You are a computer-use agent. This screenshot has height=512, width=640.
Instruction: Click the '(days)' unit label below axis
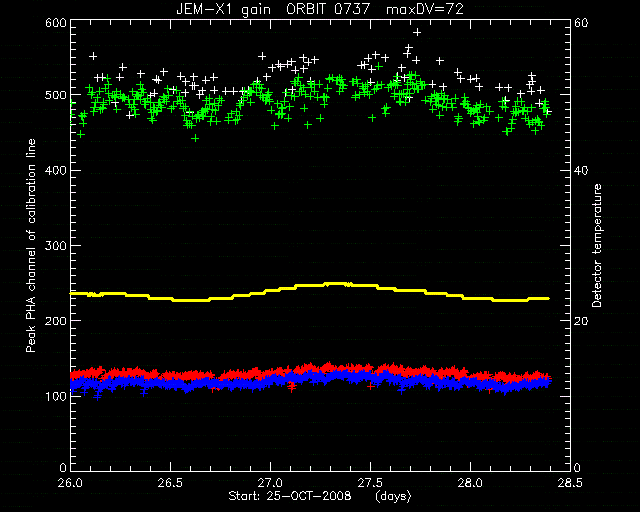393,496
